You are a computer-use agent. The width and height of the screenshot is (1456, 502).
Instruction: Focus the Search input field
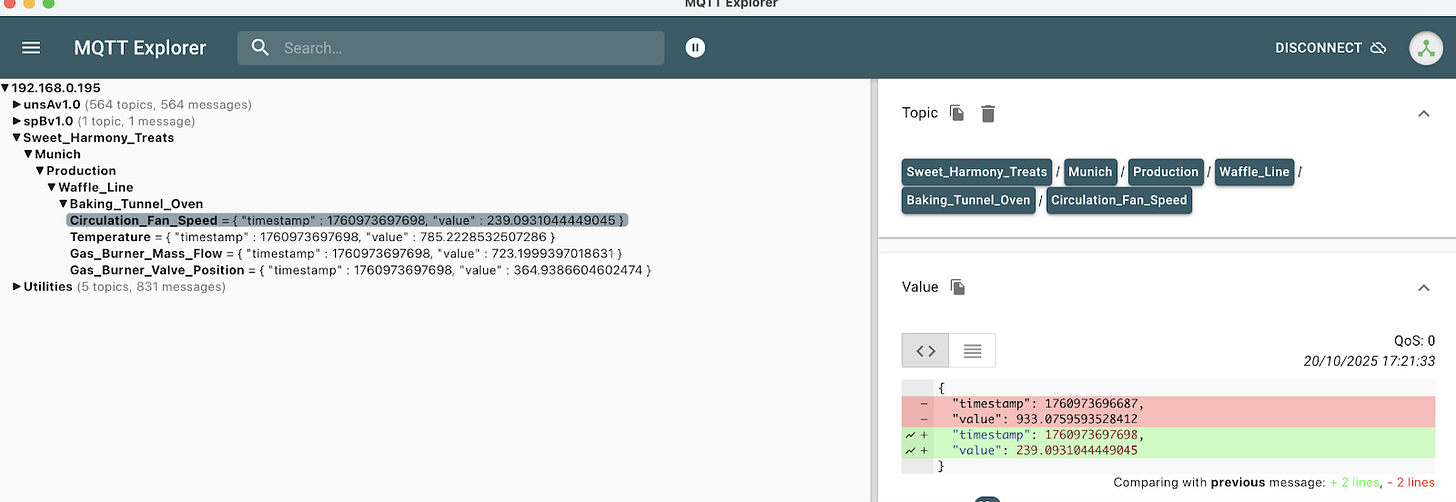pyautogui.click(x=451, y=48)
